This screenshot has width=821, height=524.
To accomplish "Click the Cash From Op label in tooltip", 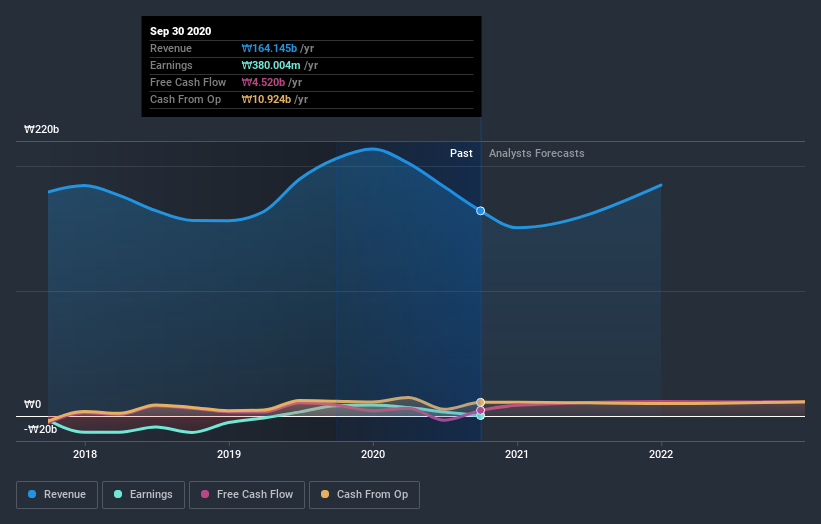I will pyautogui.click(x=185, y=99).
